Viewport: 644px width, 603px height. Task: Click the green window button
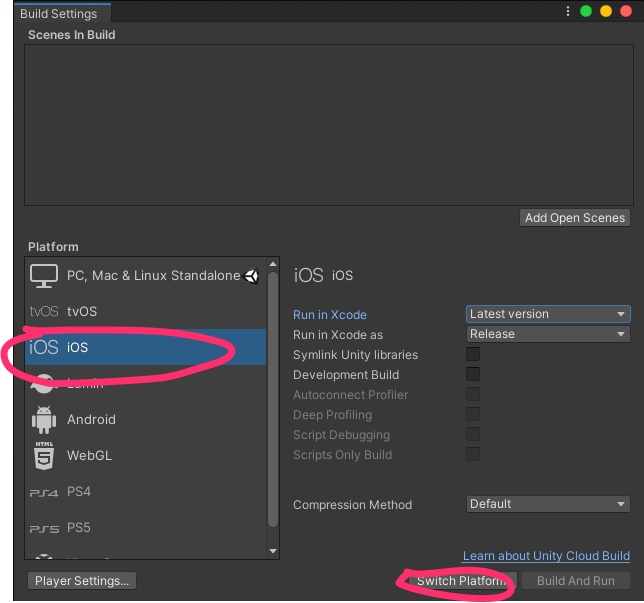click(x=586, y=11)
